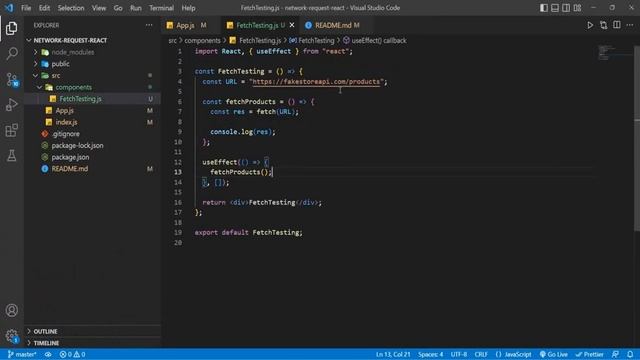Open the Edit menu

[x=44, y=8]
